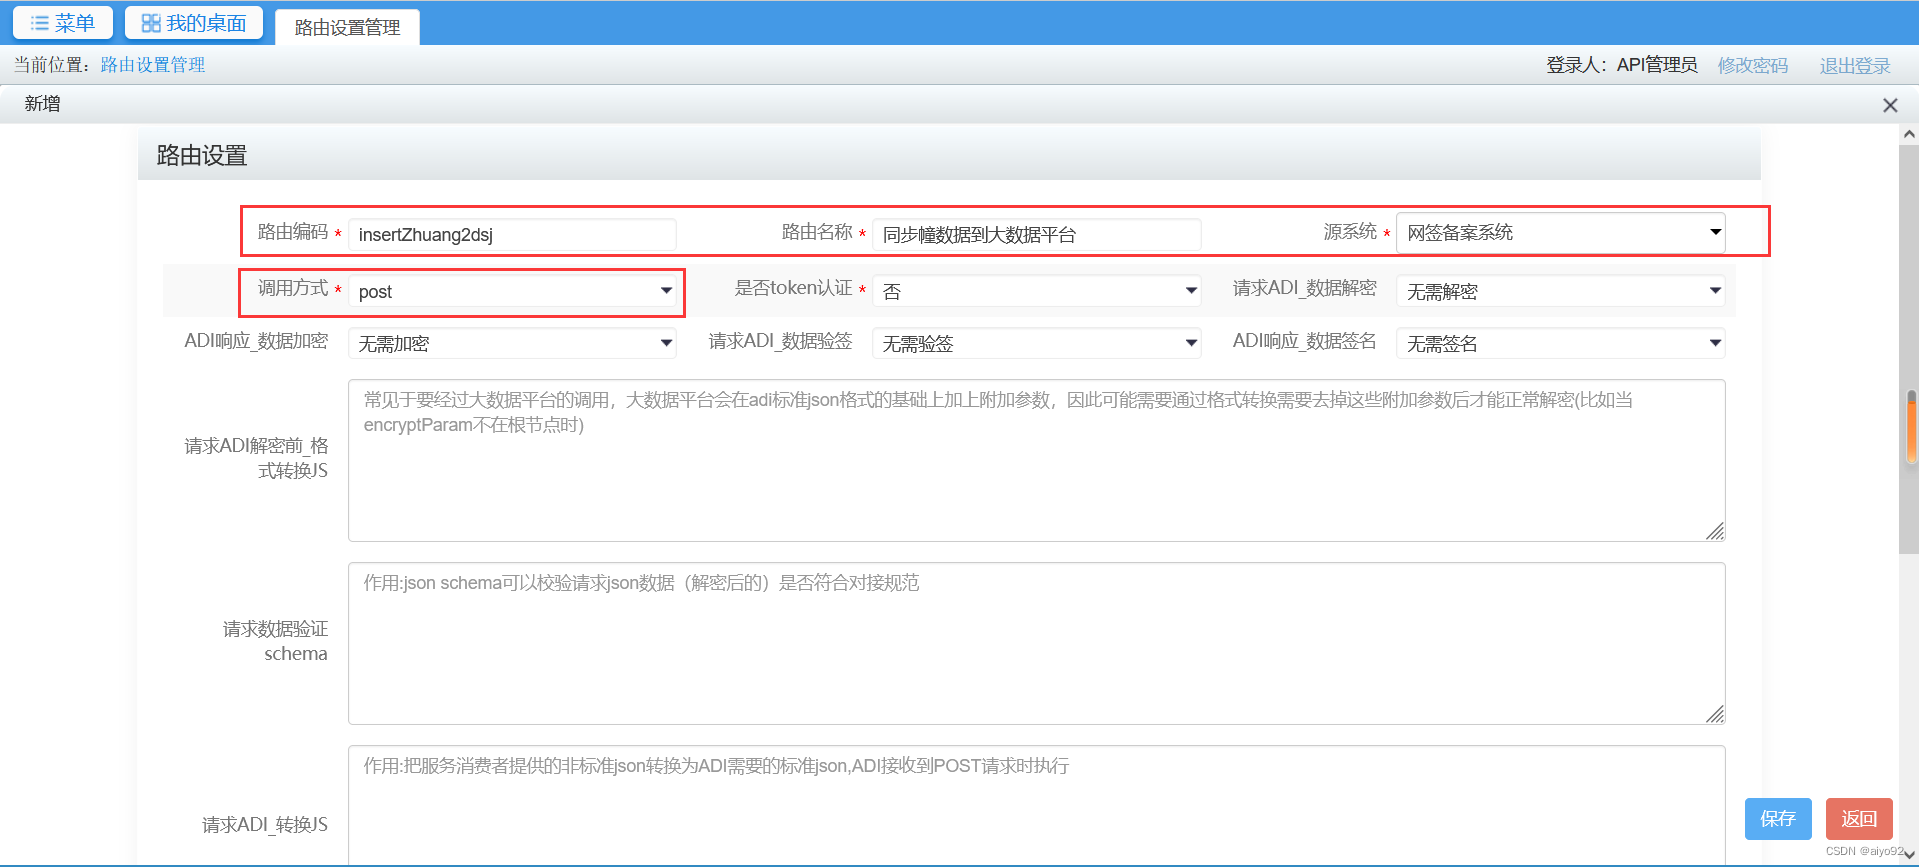Open the 是否token认证 dropdown
The image size is (1919, 867).
[1037, 291]
